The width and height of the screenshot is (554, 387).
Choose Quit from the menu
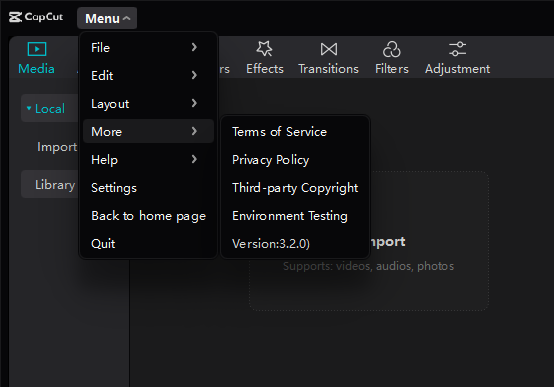(x=148, y=244)
